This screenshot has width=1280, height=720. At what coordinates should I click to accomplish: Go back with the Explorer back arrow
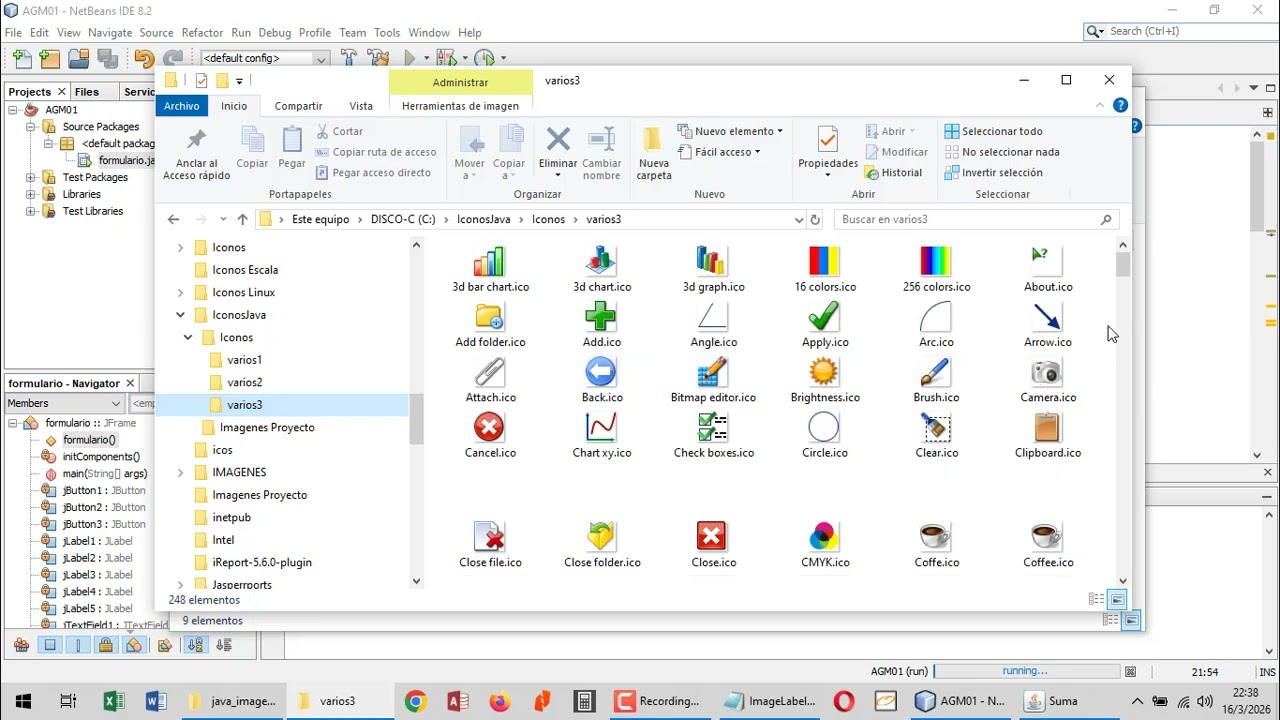173,219
